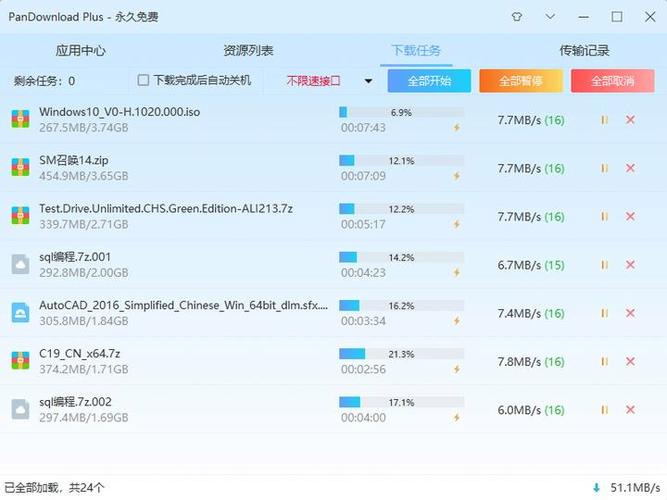The height and width of the screenshot is (500, 667).
Task: Click remaining time 00:07:43
Action: click(363, 128)
